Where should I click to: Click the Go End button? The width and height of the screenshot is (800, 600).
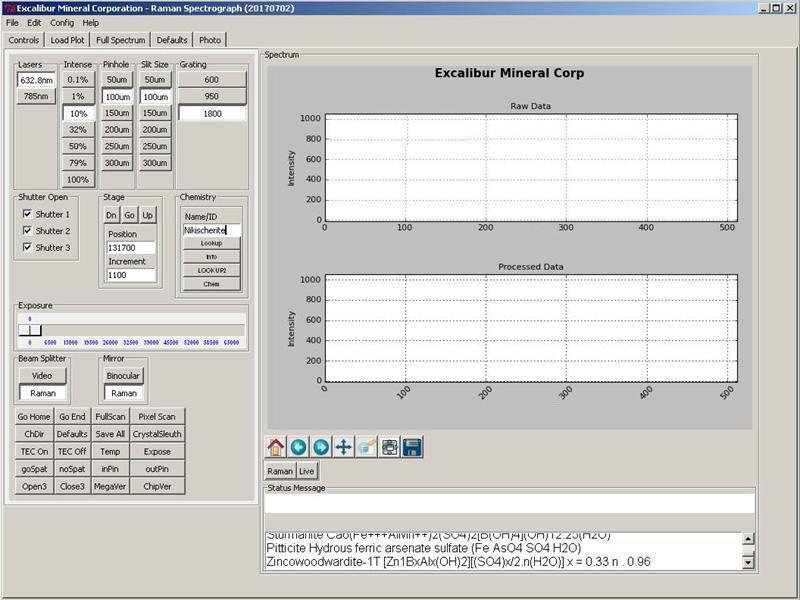[72, 416]
